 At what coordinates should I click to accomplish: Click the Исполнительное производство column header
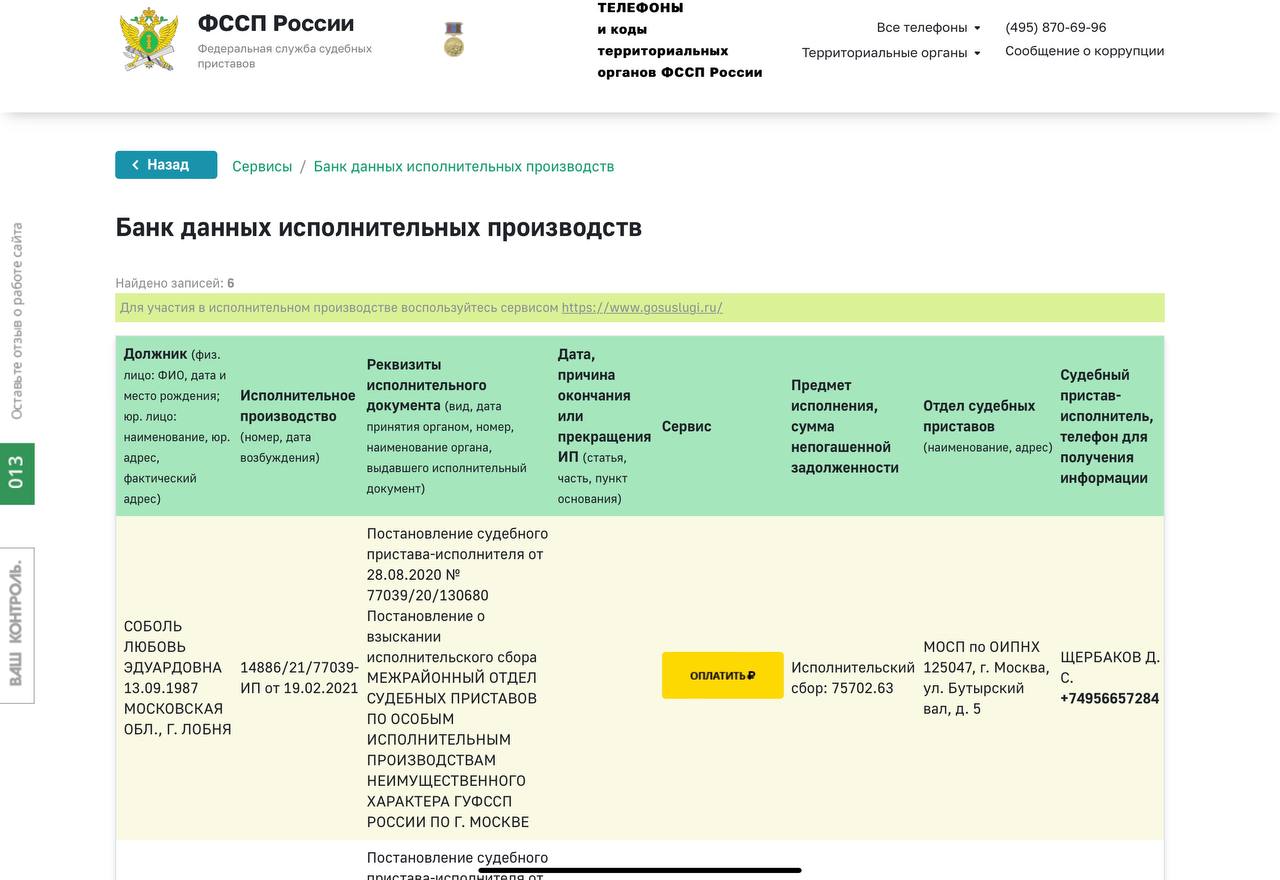(x=298, y=426)
